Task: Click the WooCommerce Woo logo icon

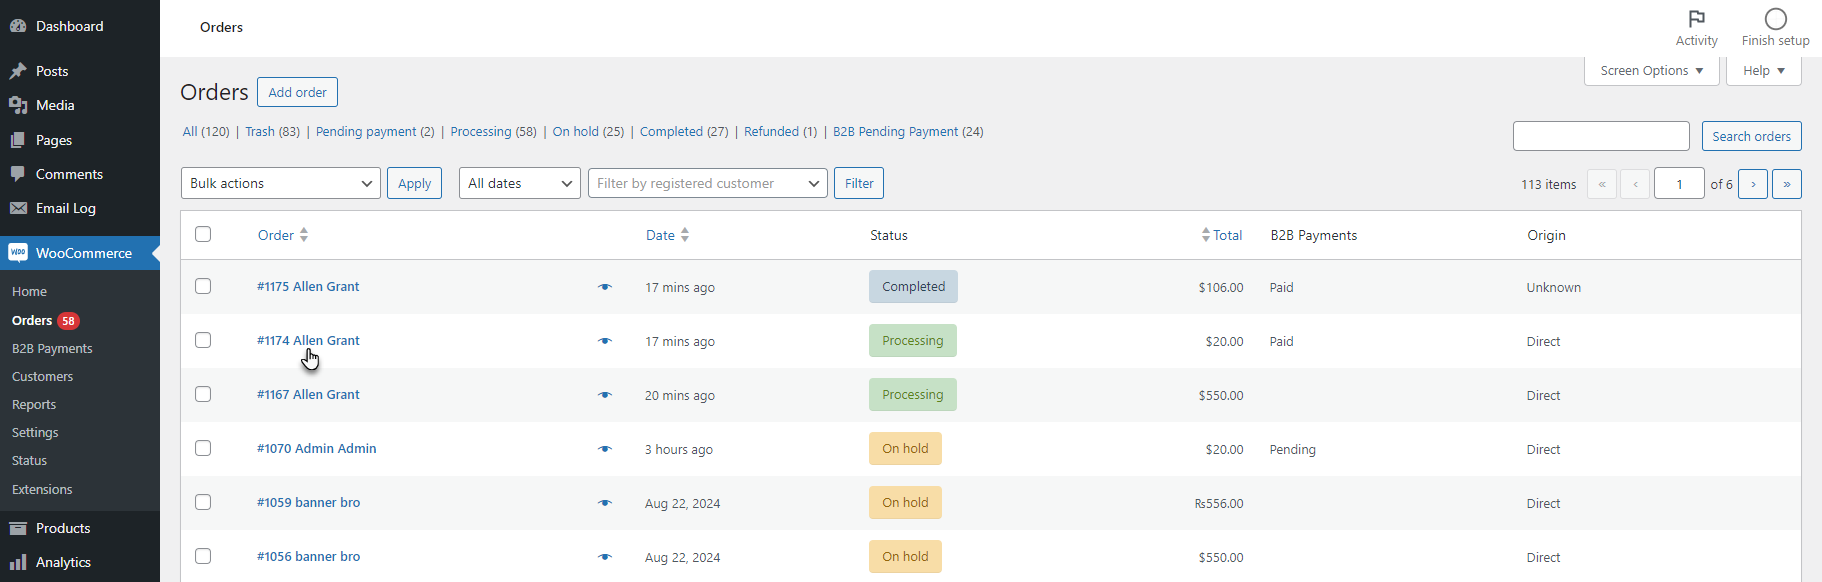Action: click(x=18, y=253)
